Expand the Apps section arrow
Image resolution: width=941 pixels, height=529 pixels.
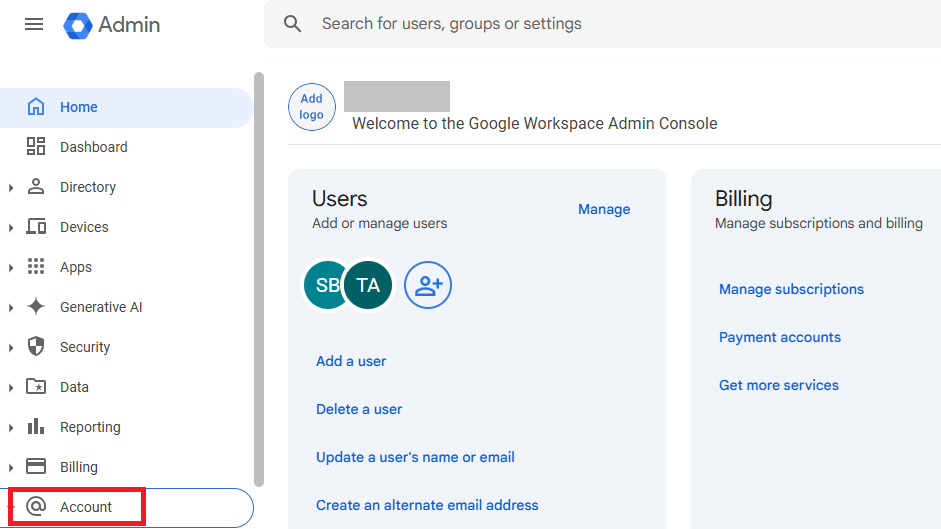[x=11, y=268]
